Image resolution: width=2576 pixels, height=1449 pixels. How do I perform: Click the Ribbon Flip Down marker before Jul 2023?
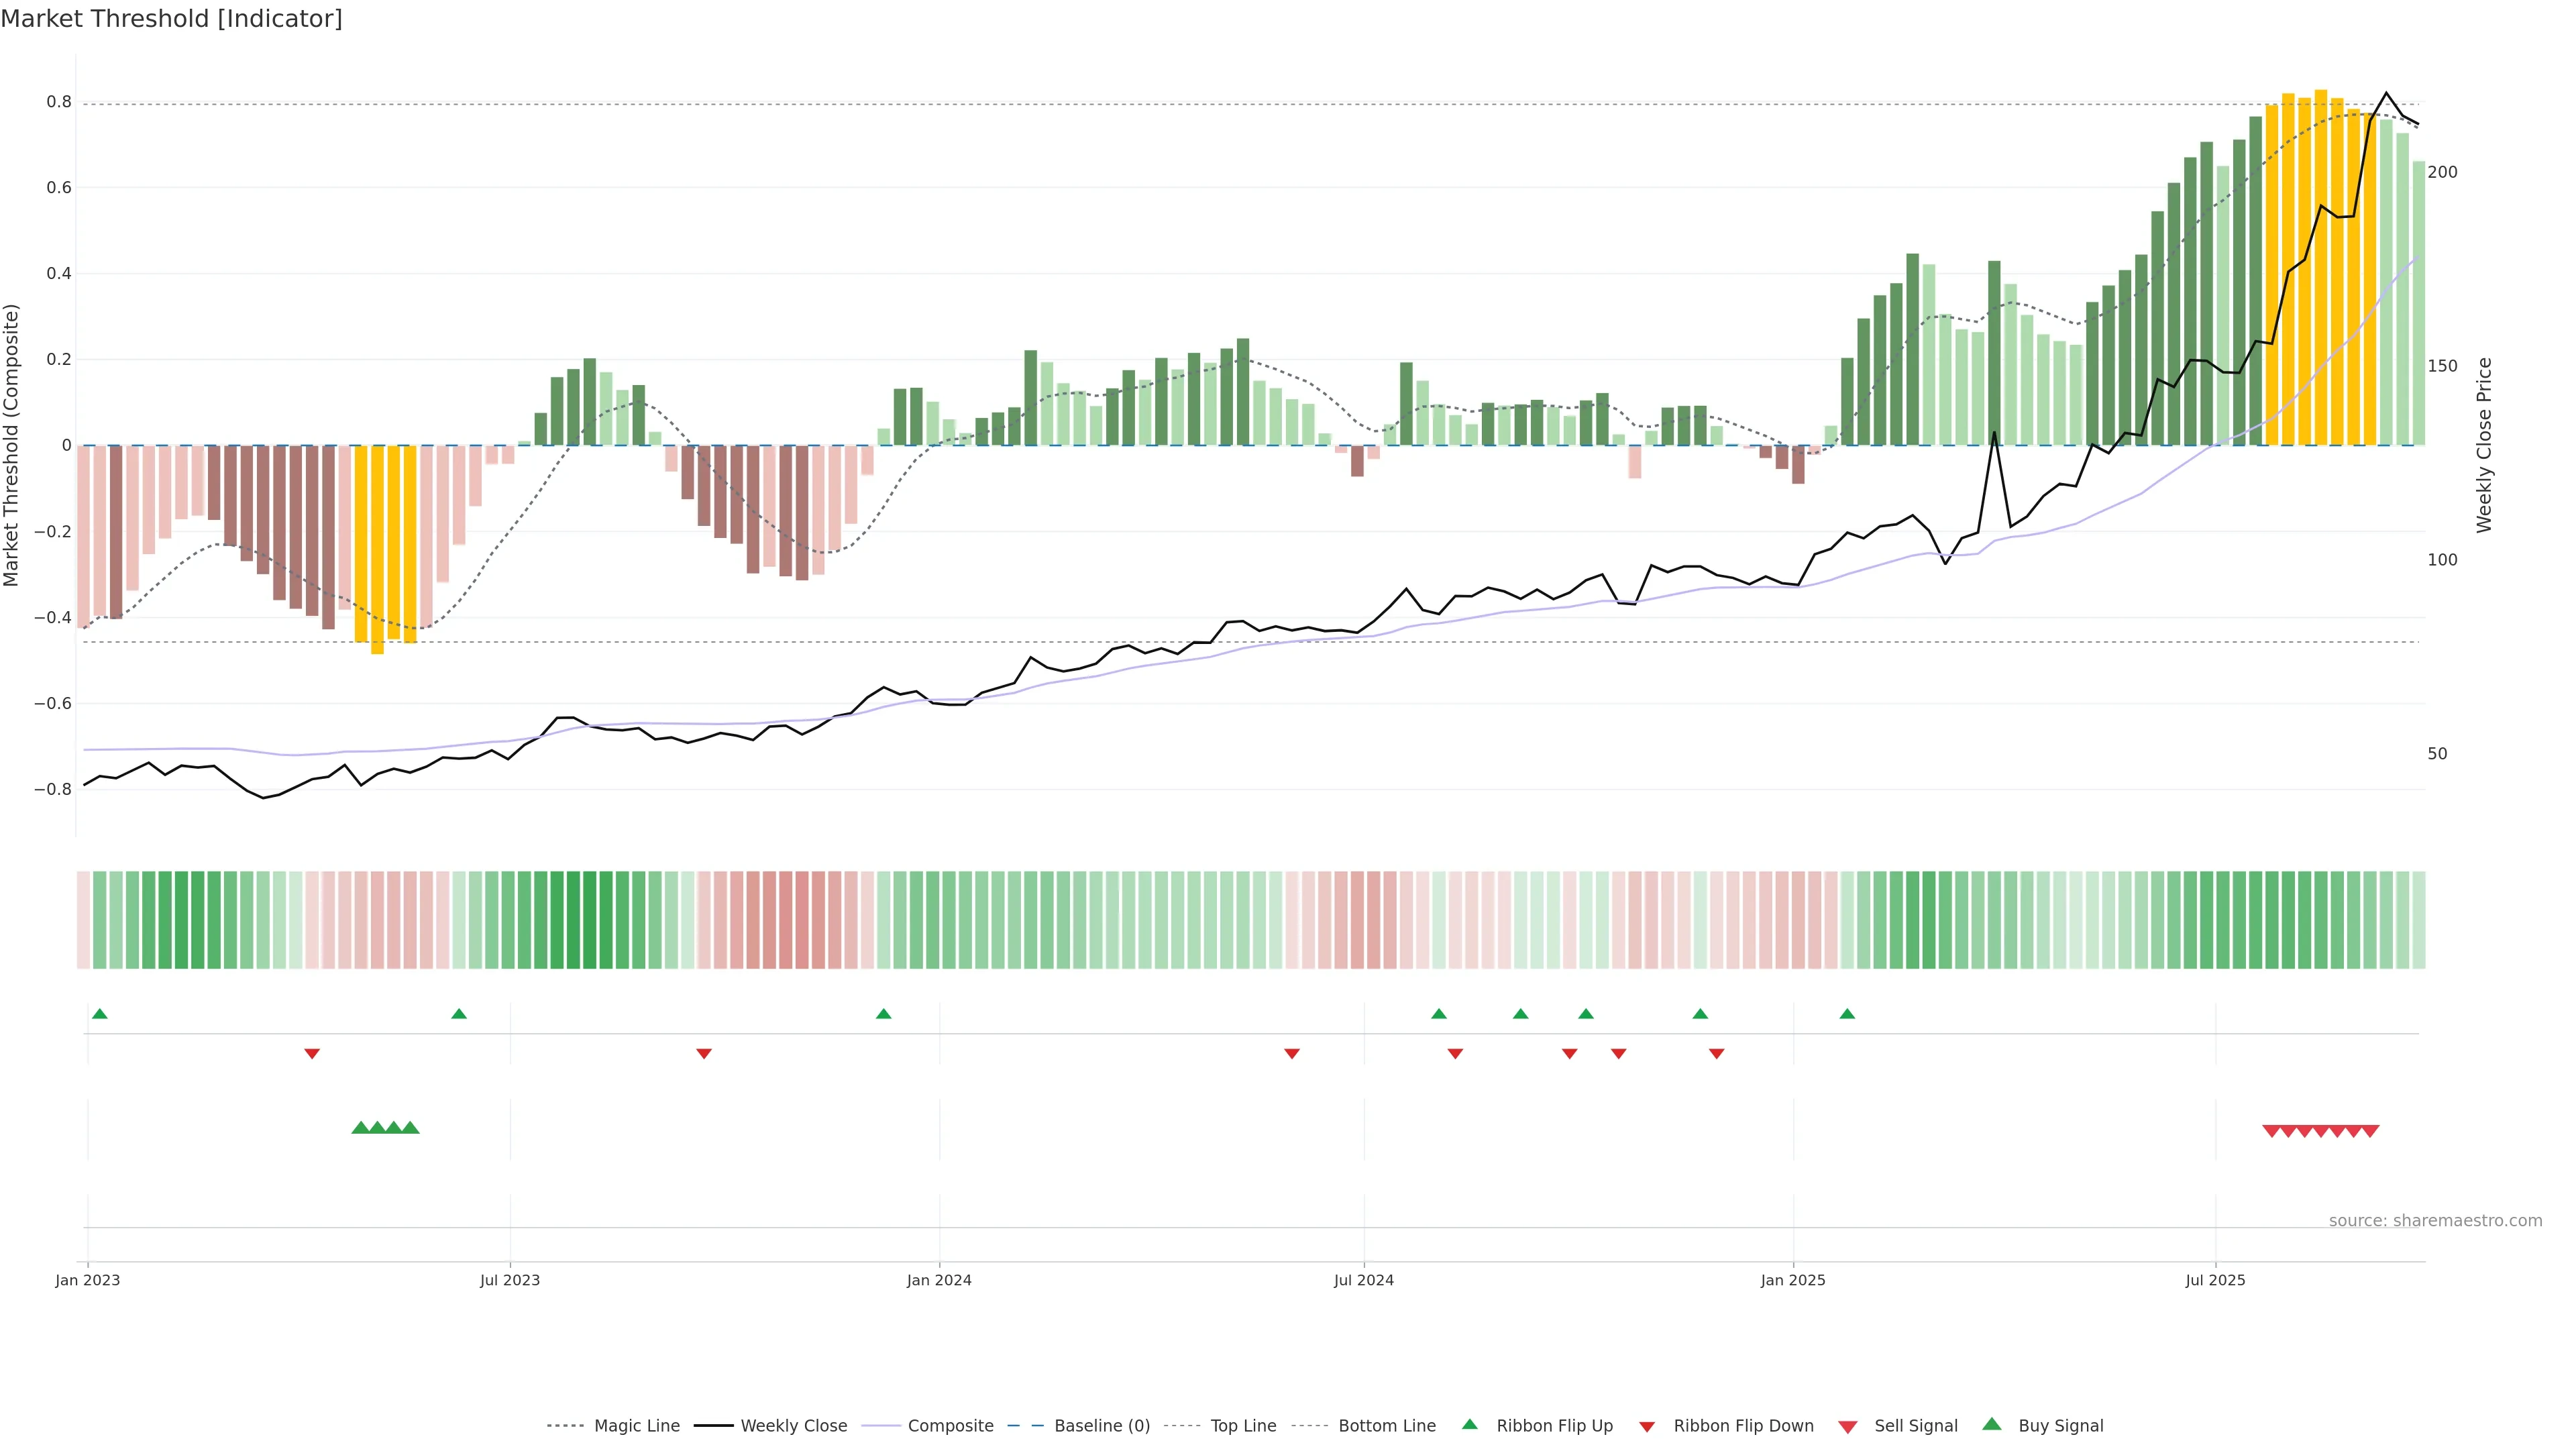click(312, 1053)
